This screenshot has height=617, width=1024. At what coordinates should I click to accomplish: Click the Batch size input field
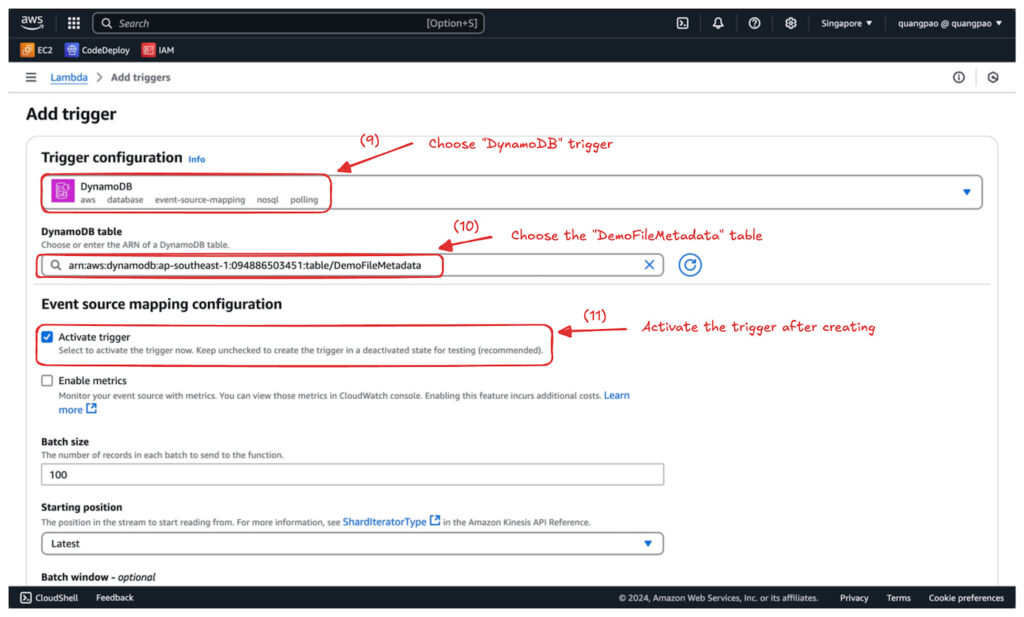pos(353,475)
